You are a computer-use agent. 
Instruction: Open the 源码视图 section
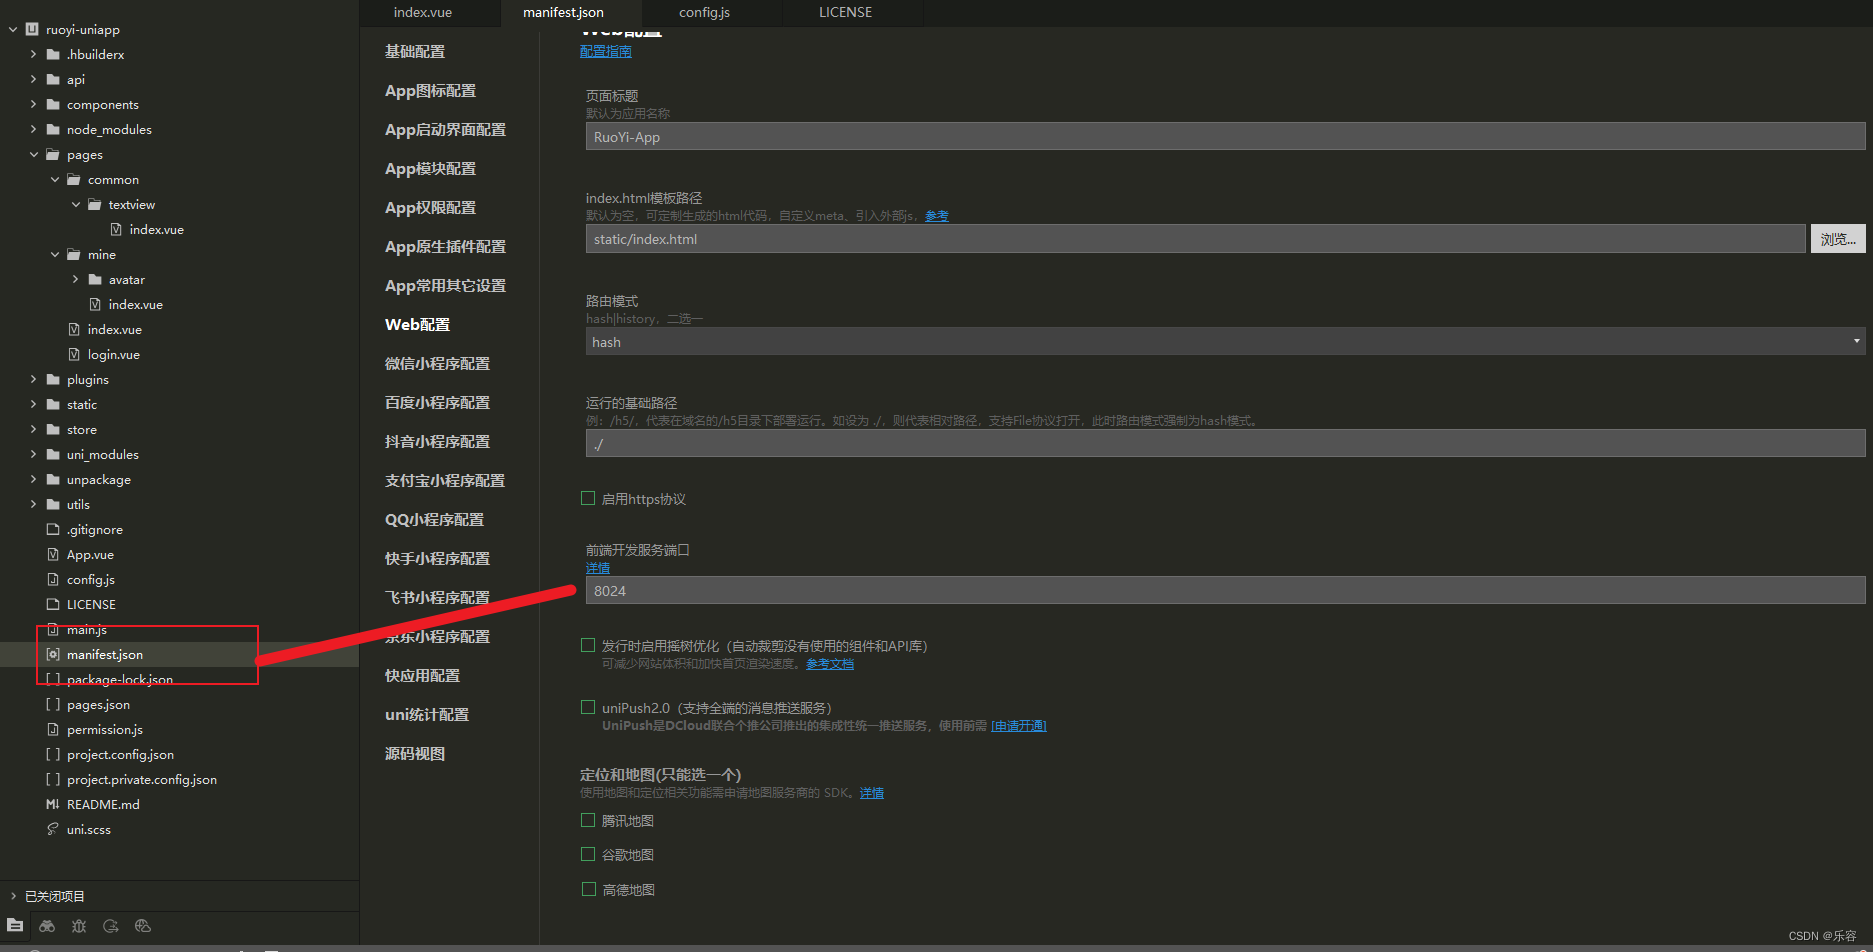point(415,753)
